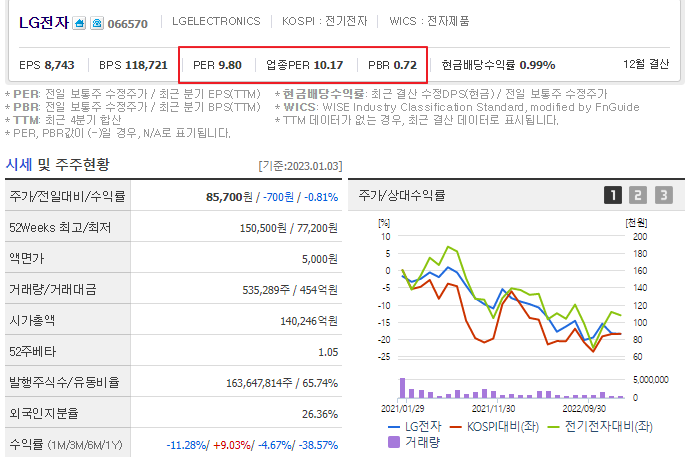Image resolution: width=689 pixels, height=457 pixels.
Task: Click the 기준:2023.01.03 date label
Action: [301, 166]
